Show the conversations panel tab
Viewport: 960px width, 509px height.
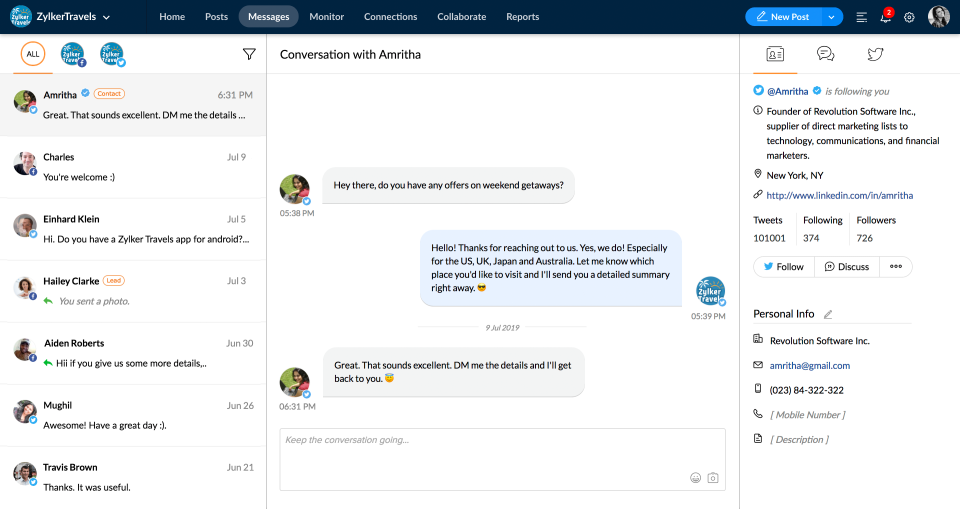(x=825, y=54)
